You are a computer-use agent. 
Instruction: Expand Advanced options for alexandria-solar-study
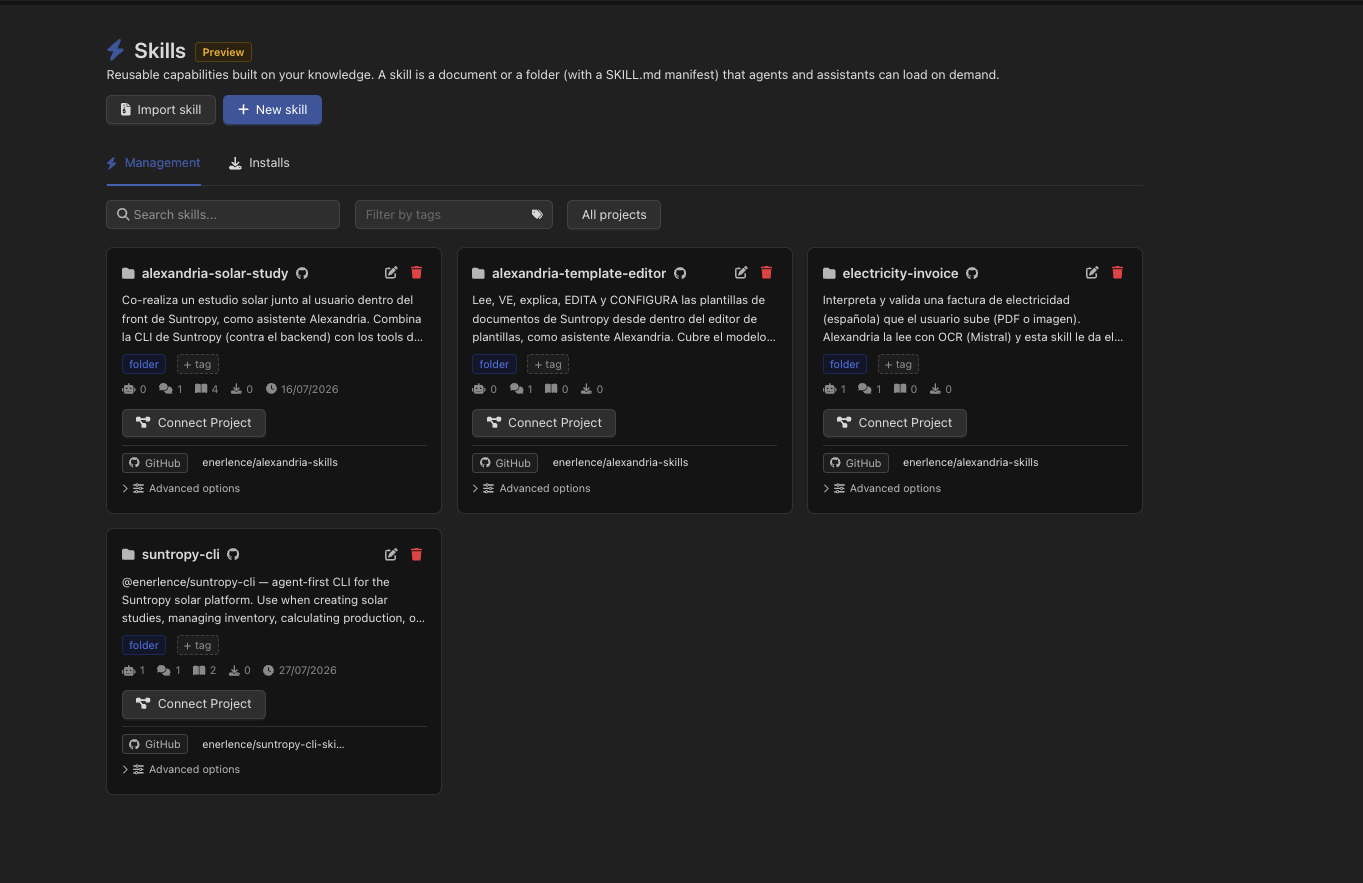tap(181, 488)
